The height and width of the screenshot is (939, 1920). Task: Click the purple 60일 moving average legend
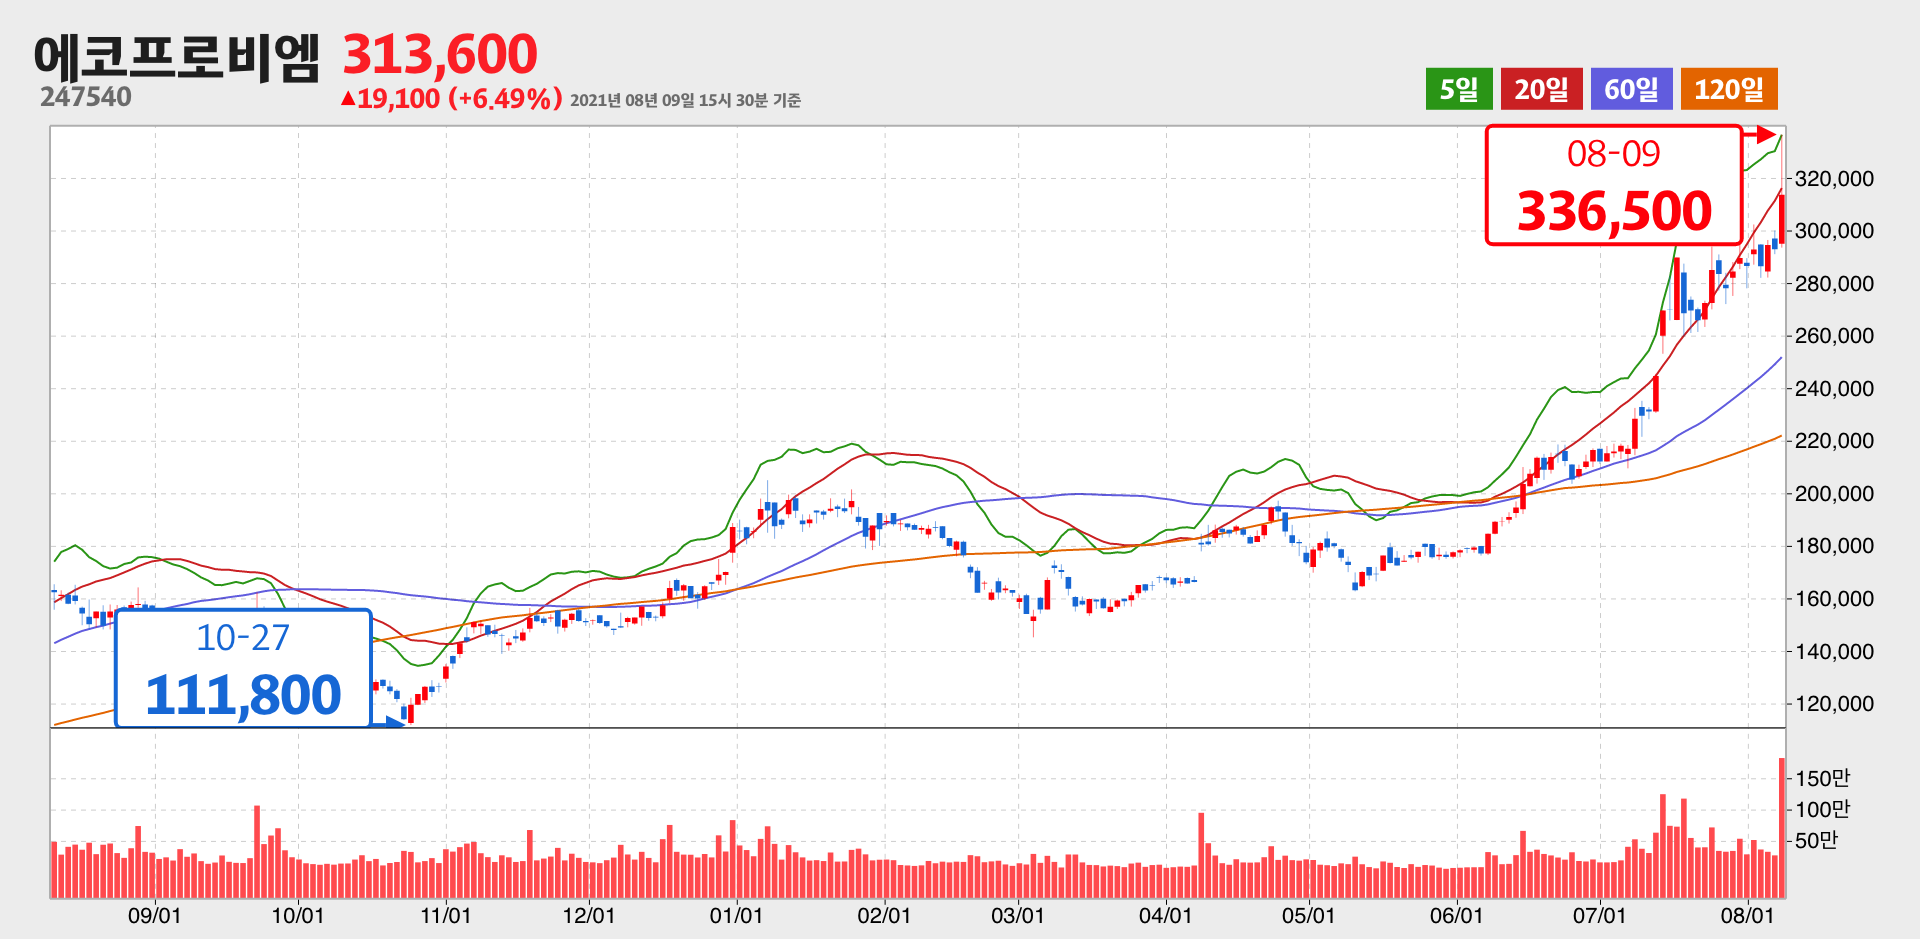(1631, 89)
